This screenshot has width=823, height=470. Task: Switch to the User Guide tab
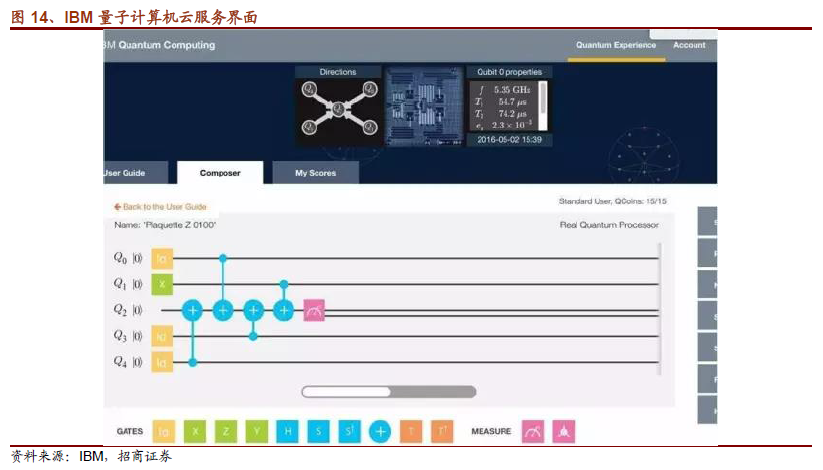click(x=135, y=173)
